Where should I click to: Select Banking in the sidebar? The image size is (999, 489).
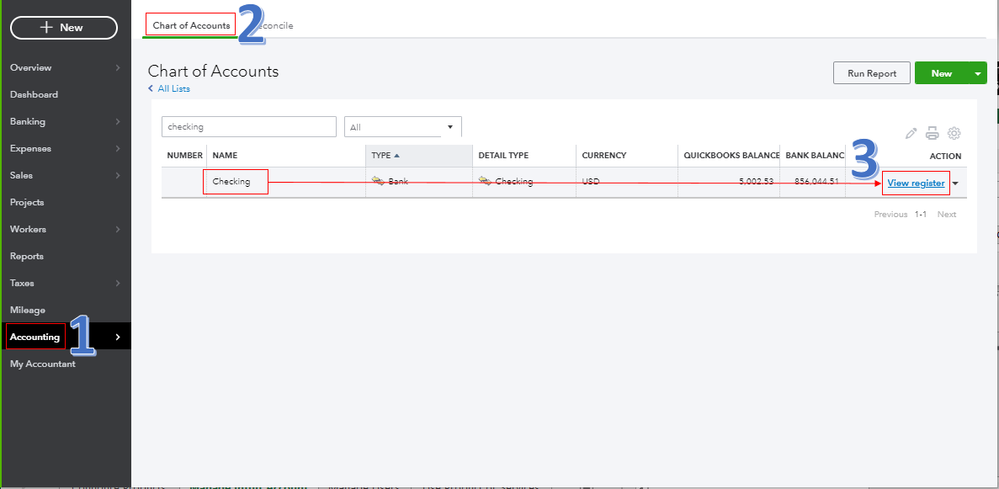point(27,122)
